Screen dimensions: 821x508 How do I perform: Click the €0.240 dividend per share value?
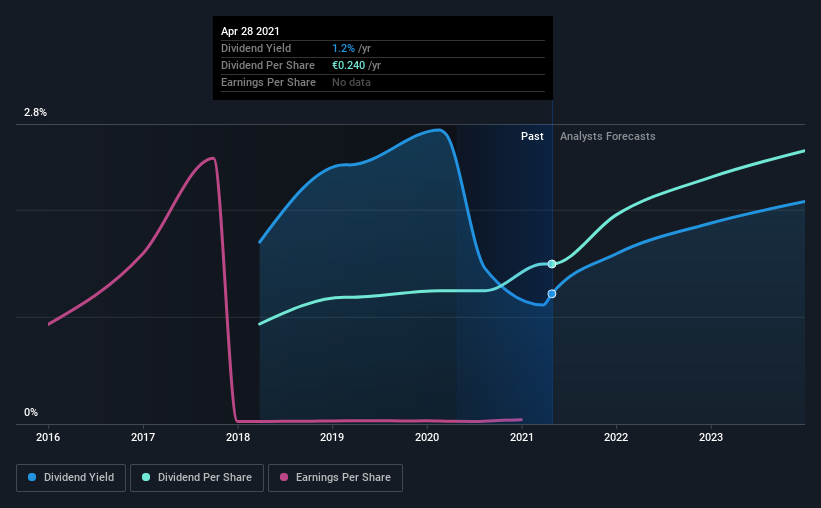[x=348, y=65]
